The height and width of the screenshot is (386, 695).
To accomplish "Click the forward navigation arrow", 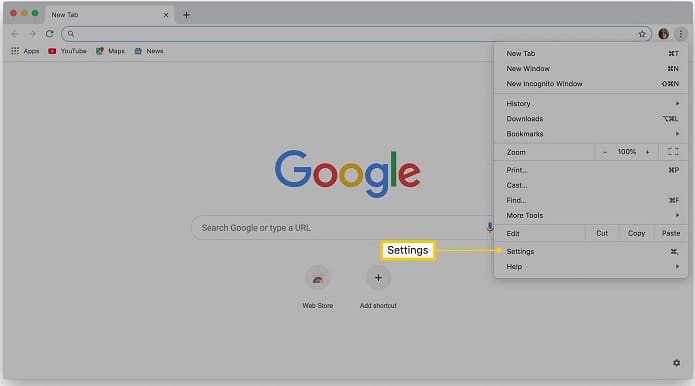I will click(x=32, y=34).
